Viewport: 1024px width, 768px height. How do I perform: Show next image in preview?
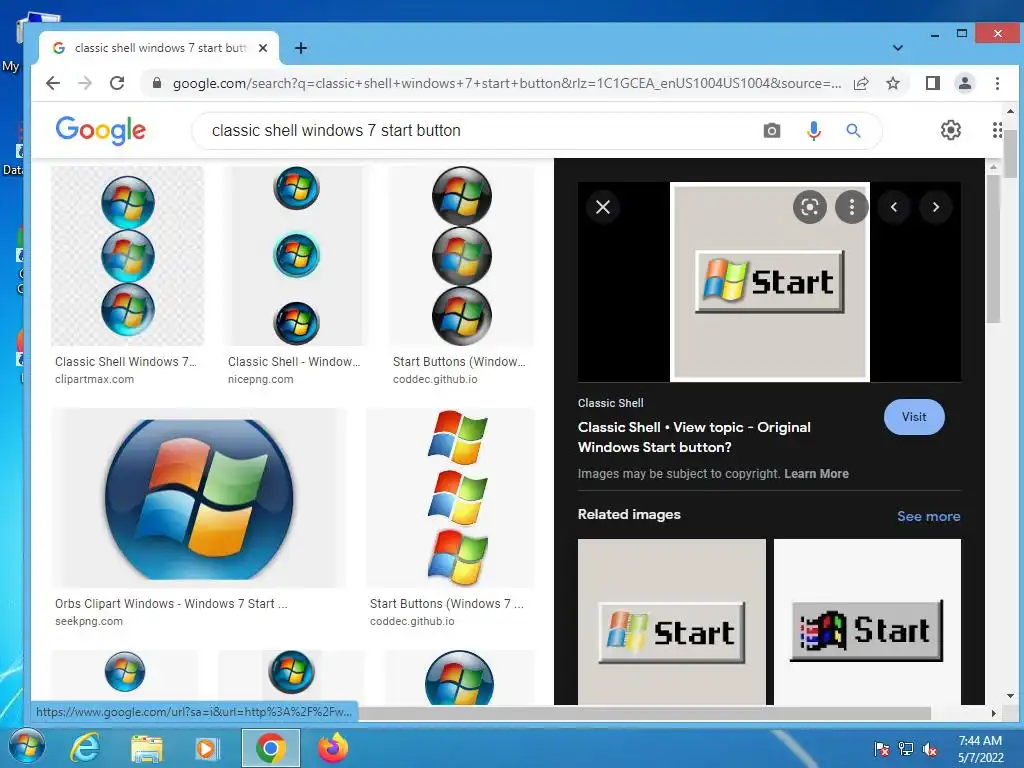click(935, 207)
